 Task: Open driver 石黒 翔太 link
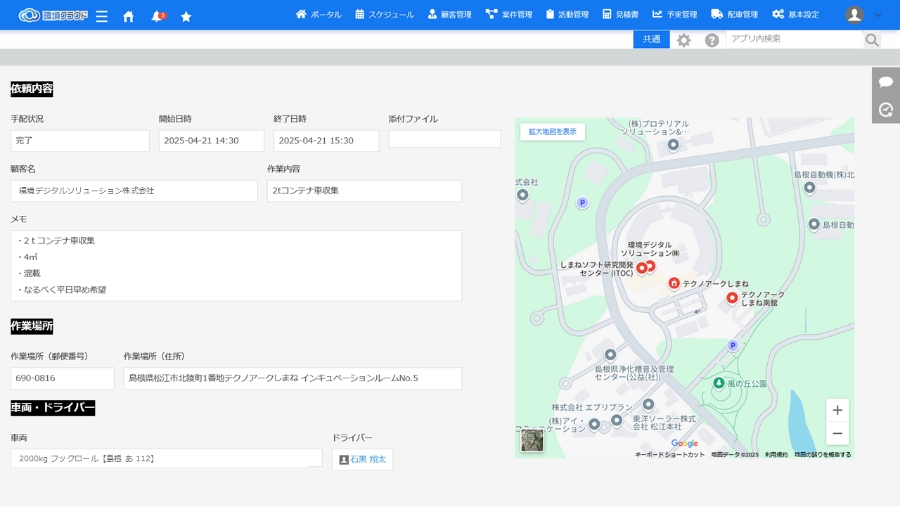(362, 459)
